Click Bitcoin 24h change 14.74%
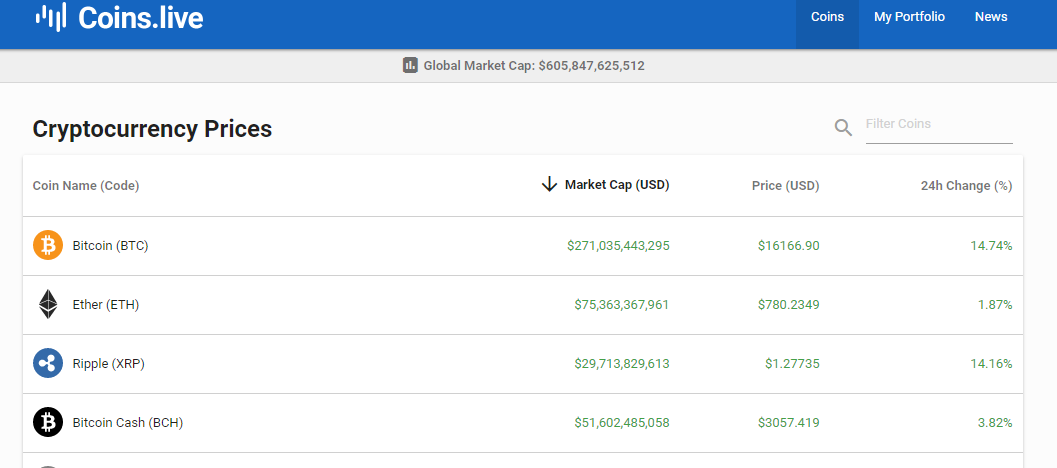The image size is (1057, 468). 991,246
